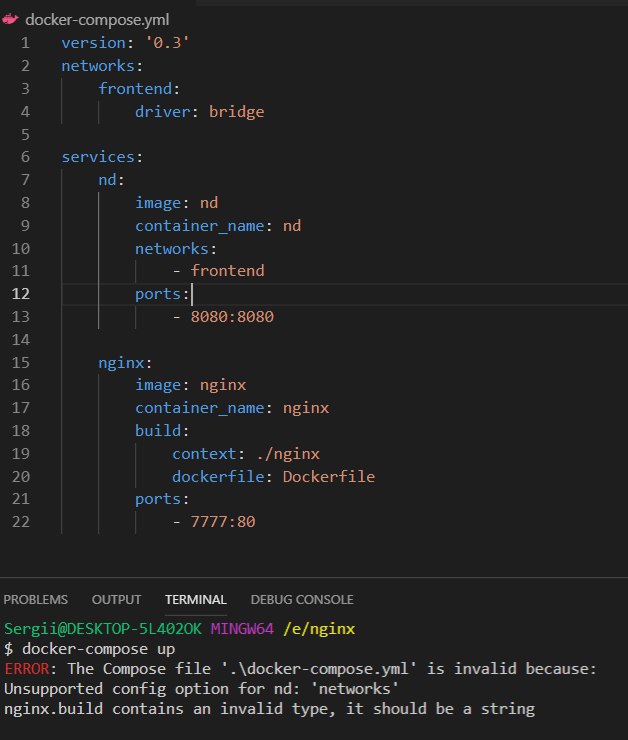Click the red ERROR word in terminal
The image size is (628, 740).
click(x=27, y=669)
